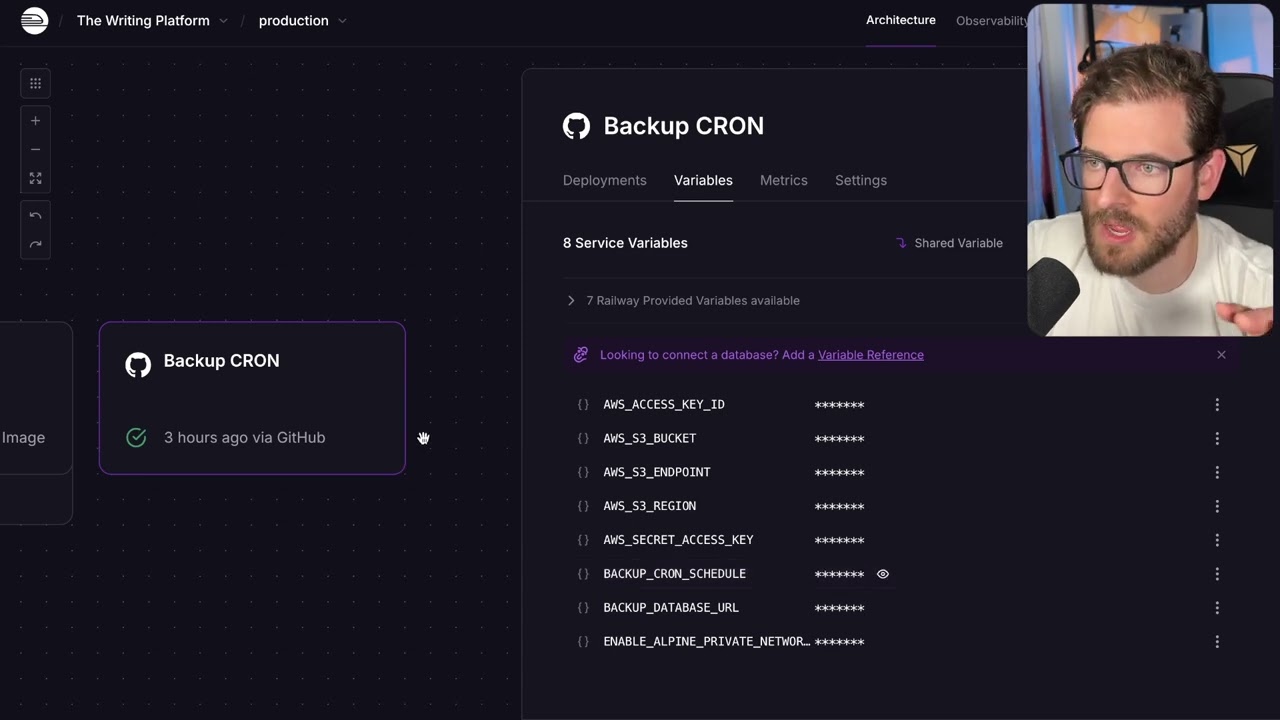Toggle the canvas grid dots icon
This screenshot has width=1280, height=720.
point(35,83)
